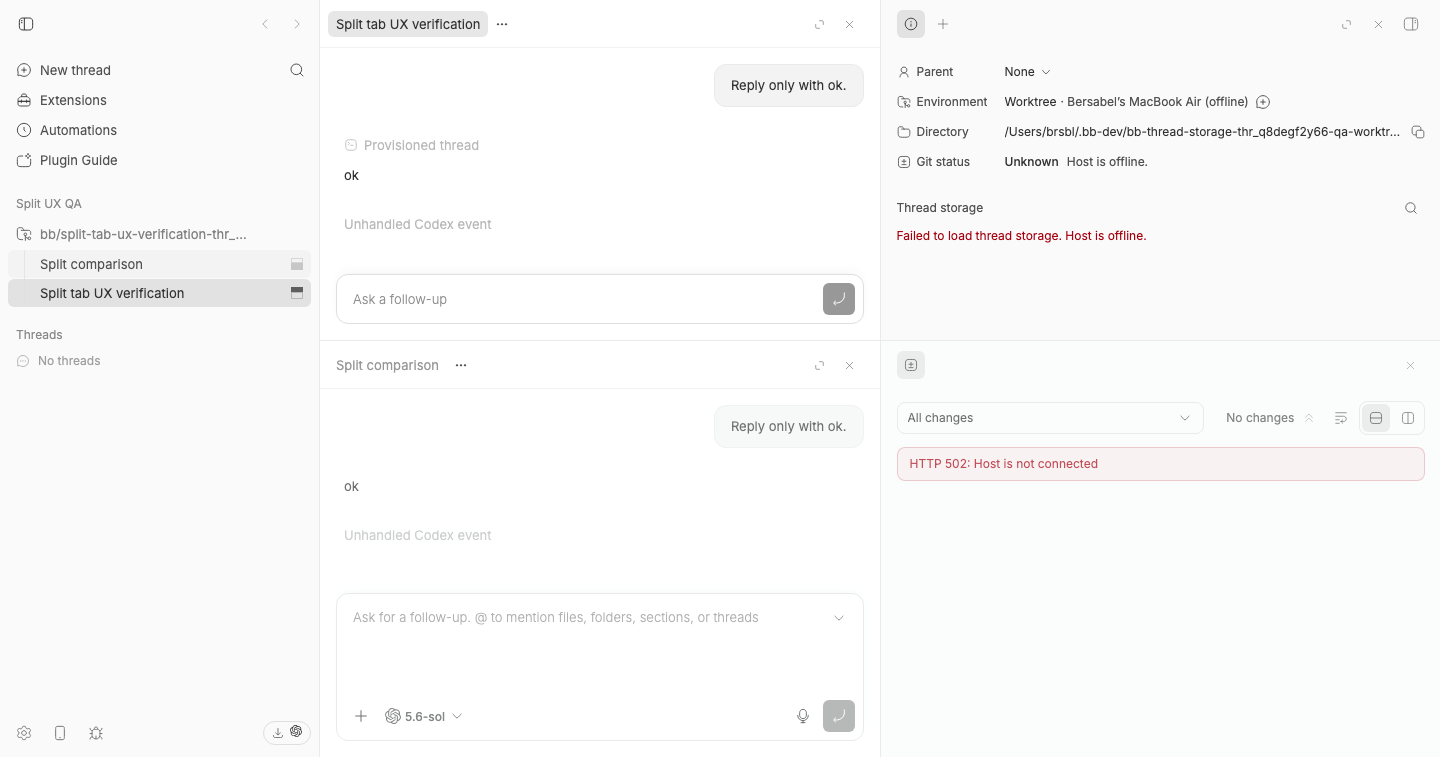Switch to side-by-side diff view
This screenshot has height=757, width=1440.
(x=1408, y=418)
